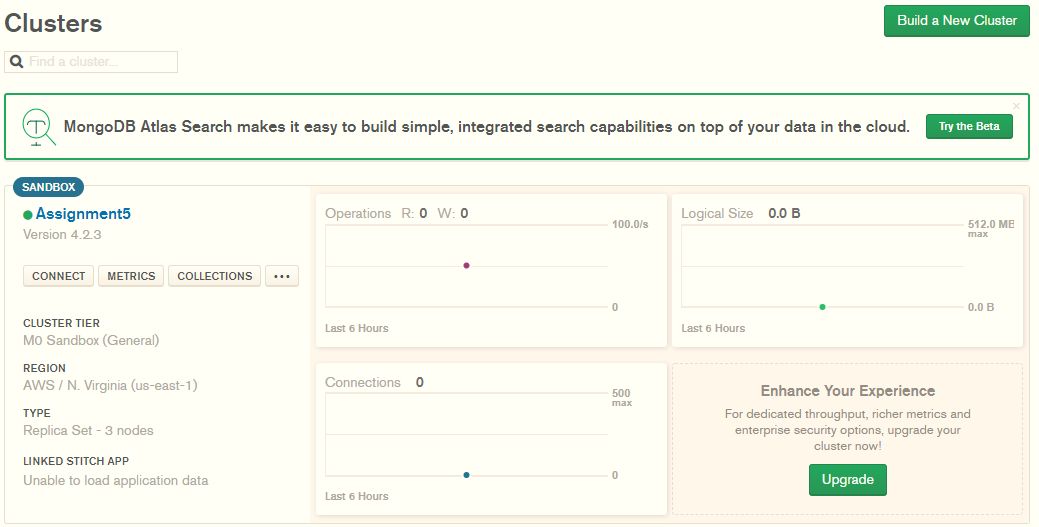Click the Connections chart title
The image size is (1039, 527).
tap(362, 382)
